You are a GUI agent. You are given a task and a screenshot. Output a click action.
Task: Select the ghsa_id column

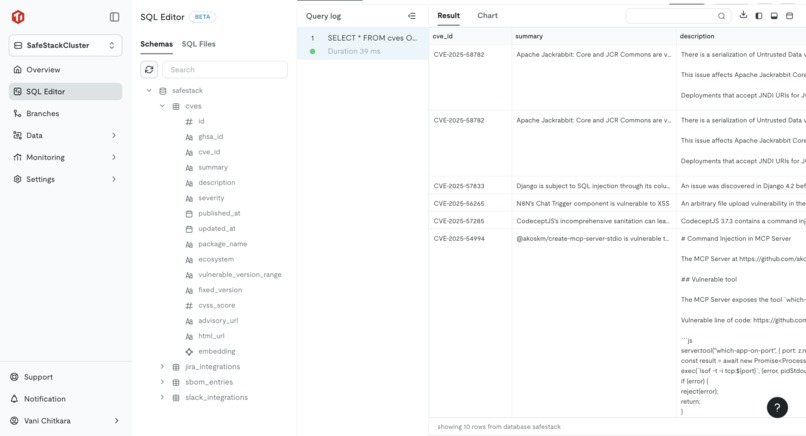pos(211,137)
